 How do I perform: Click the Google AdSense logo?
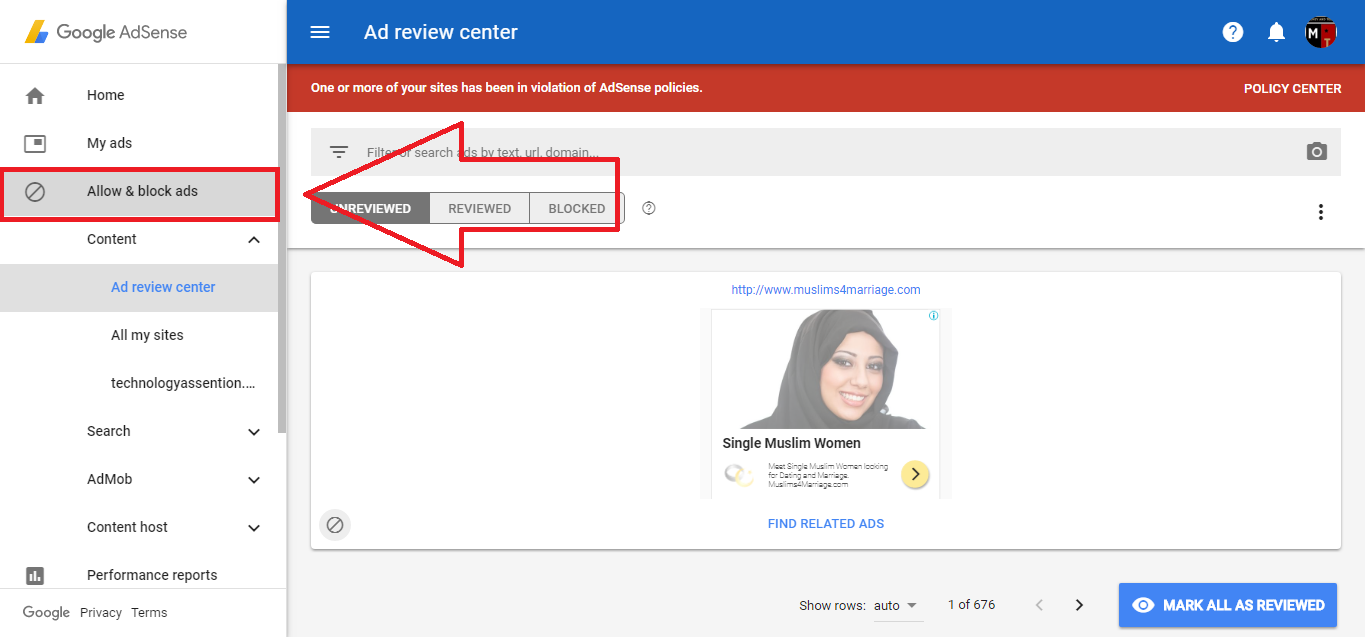click(x=106, y=32)
